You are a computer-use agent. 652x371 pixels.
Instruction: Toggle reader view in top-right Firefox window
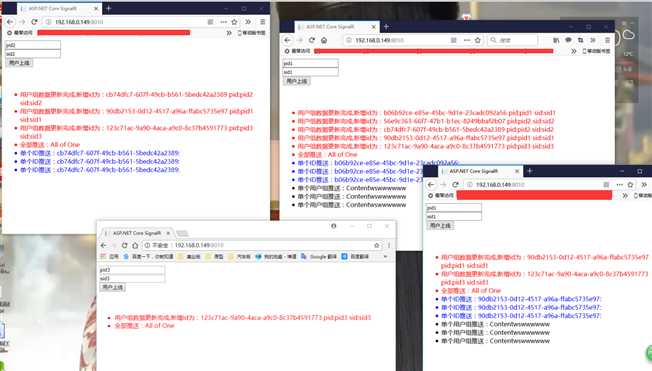[x=454, y=40]
